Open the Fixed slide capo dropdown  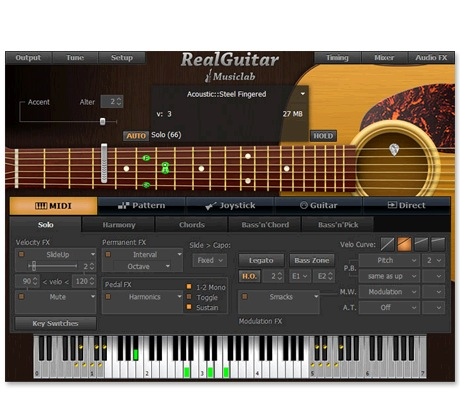tap(210, 260)
